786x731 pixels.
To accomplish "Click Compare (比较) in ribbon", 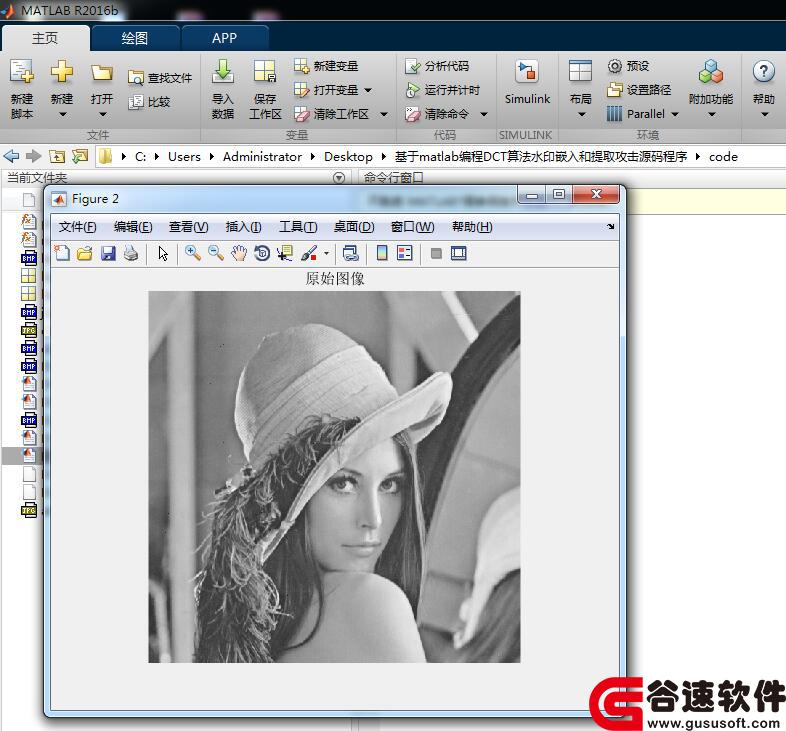I will (149, 102).
